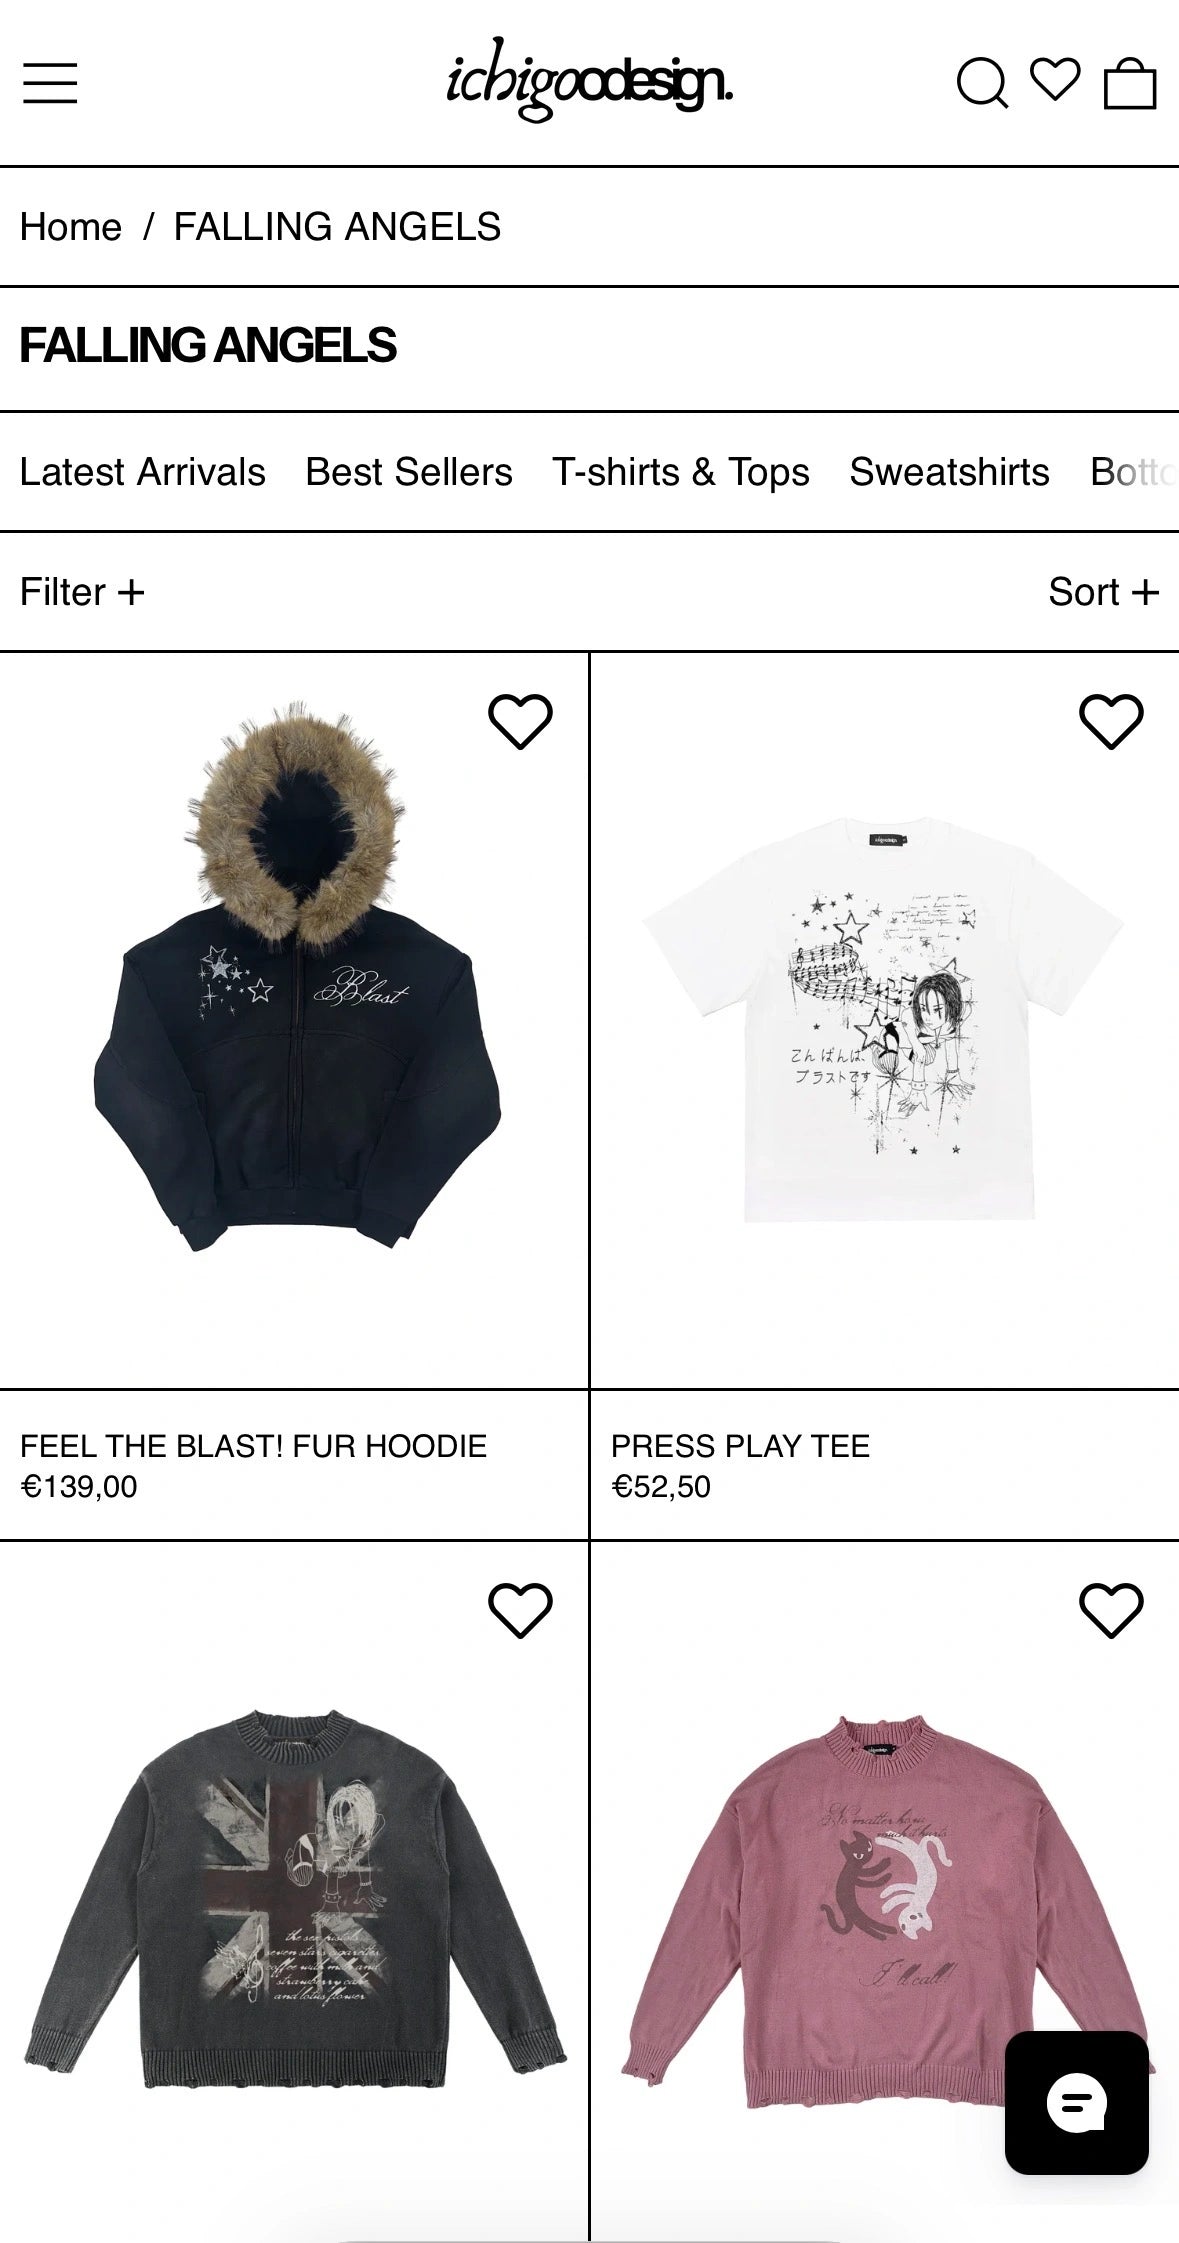Viewport: 1179px width, 2243px height.
Task: Select the Best Sellers tab
Action: tap(409, 472)
